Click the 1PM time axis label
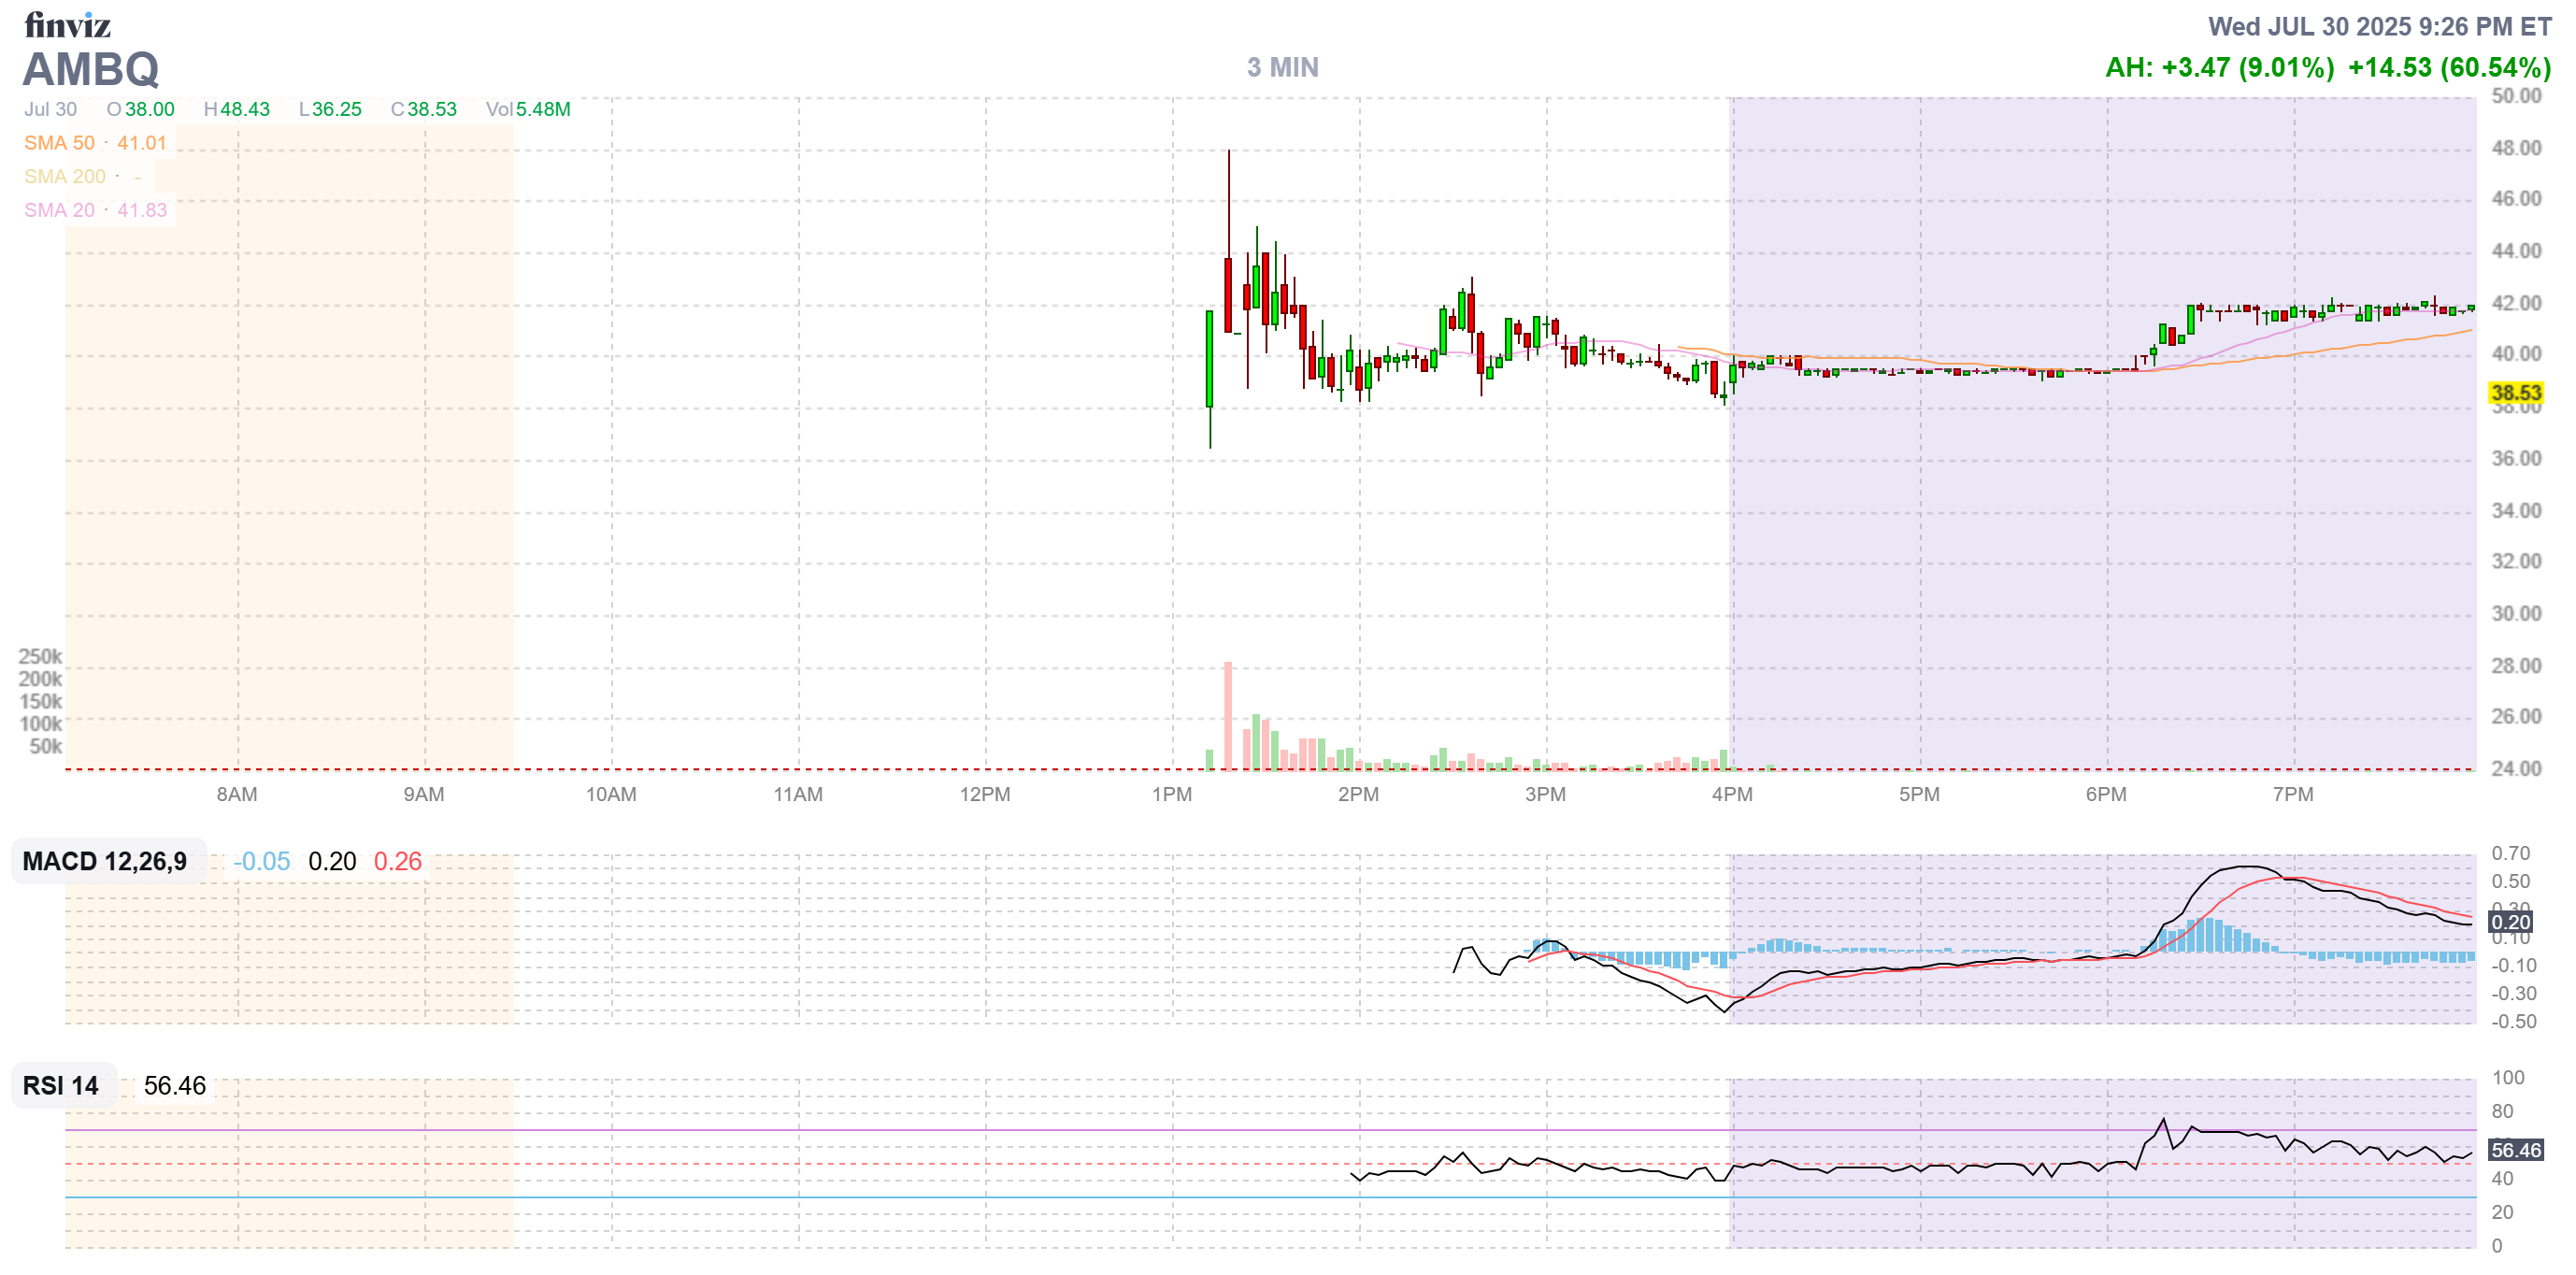The image size is (2576, 1275). point(1172,795)
